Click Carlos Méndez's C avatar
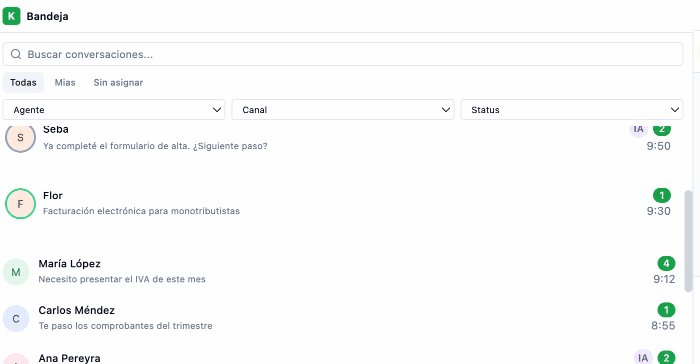Screen dimensions: 700x364 click(x=16, y=318)
